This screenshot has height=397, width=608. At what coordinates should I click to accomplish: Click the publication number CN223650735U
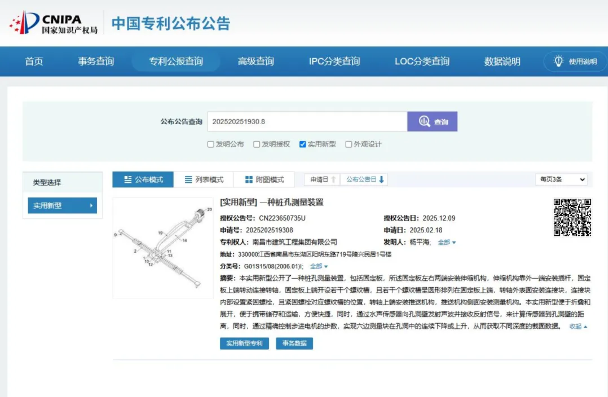[282, 218]
